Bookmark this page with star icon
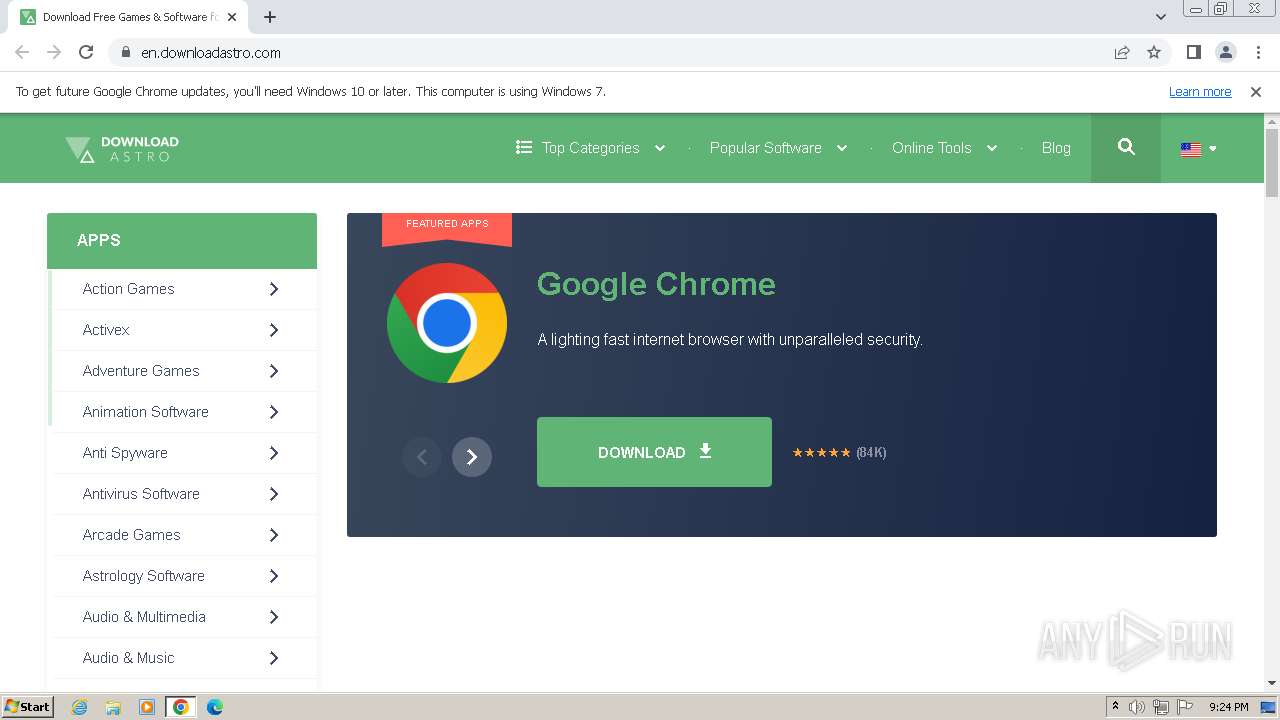 (1154, 53)
